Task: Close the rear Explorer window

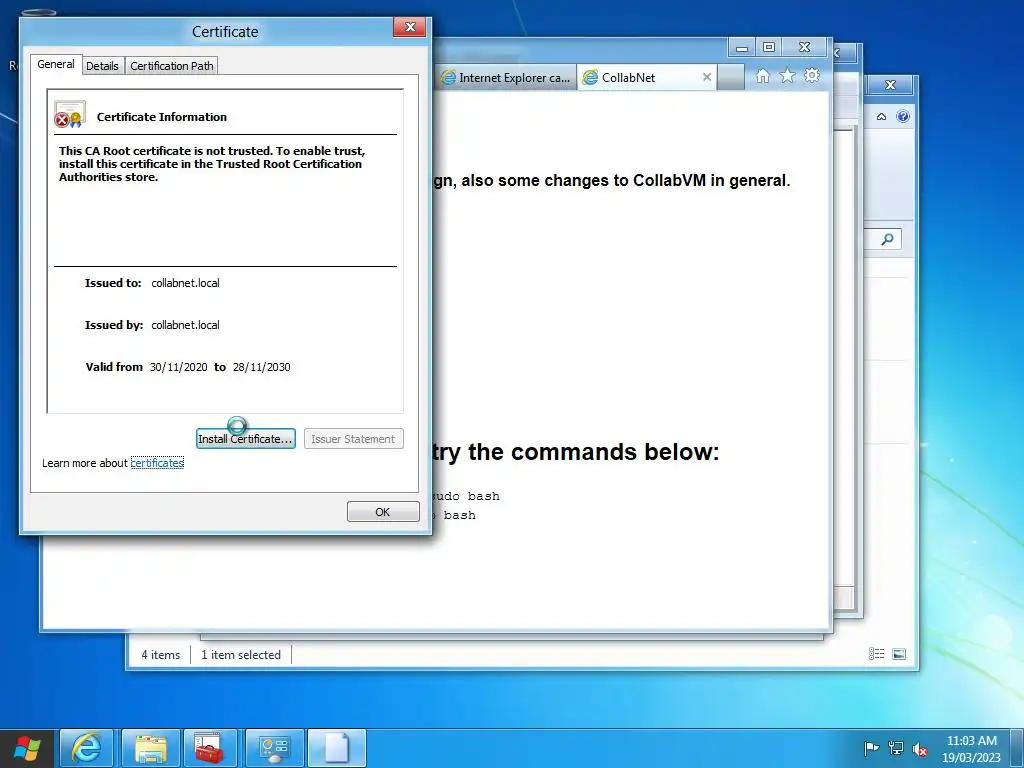Action: point(890,85)
